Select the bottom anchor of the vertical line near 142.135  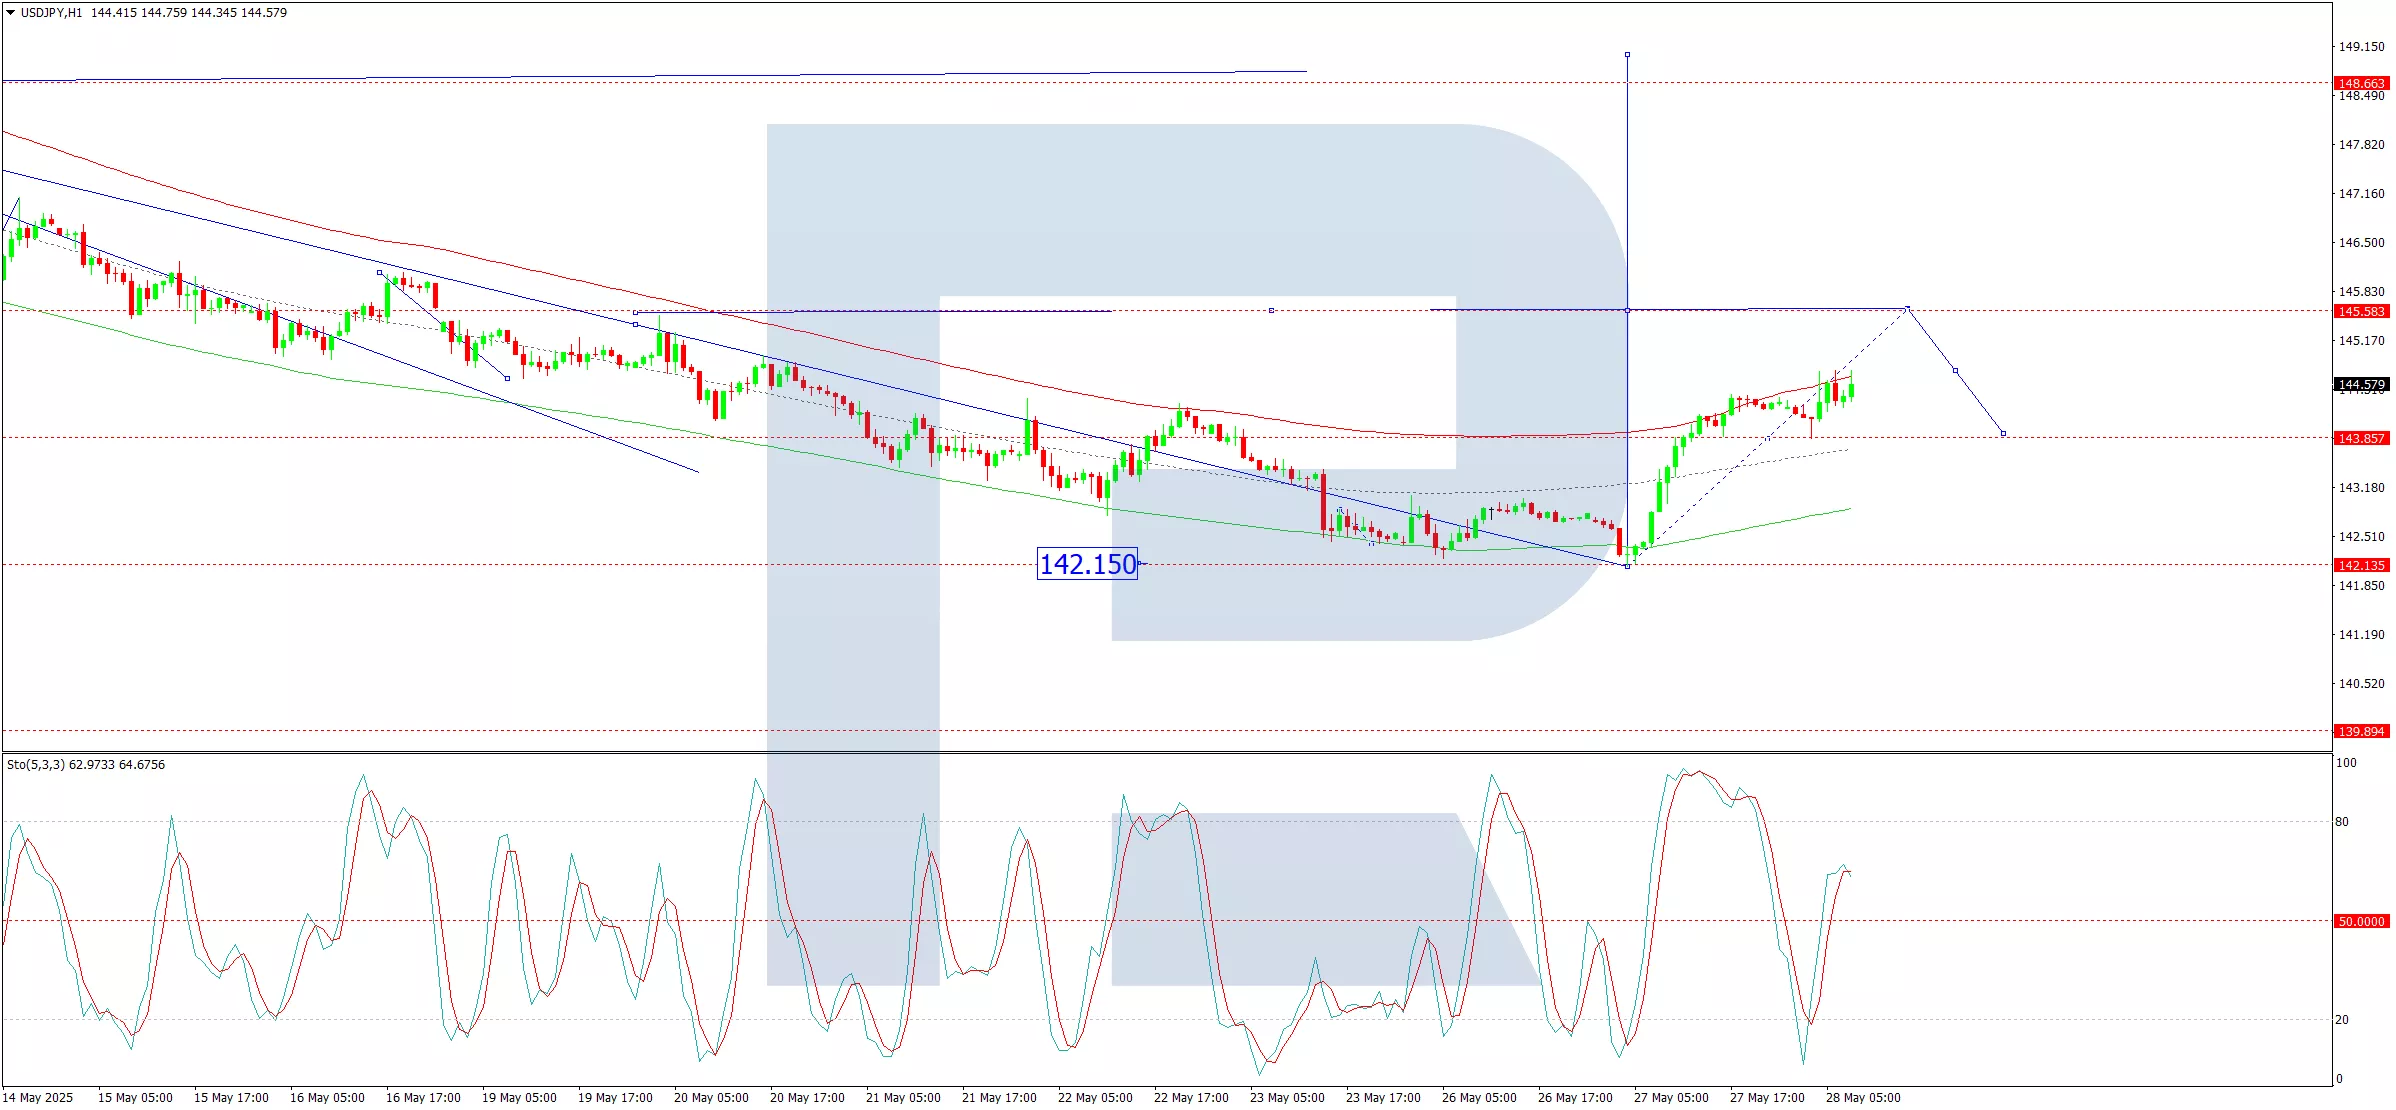pyautogui.click(x=1627, y=567)
